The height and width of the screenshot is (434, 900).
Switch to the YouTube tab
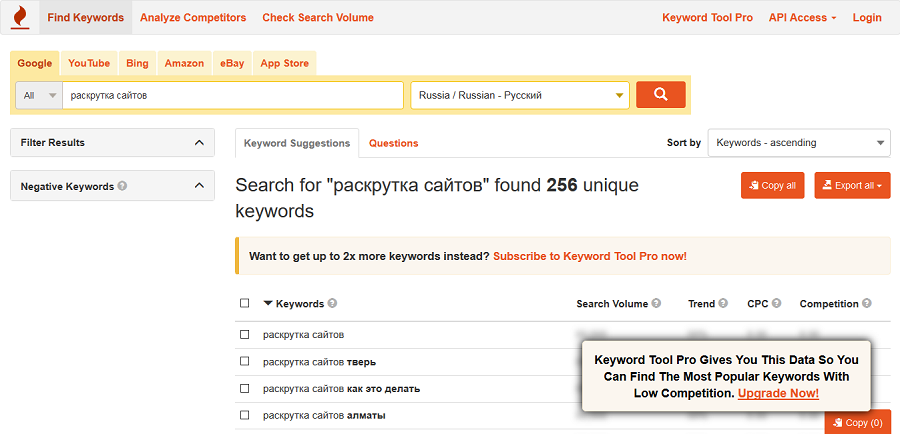89,63
